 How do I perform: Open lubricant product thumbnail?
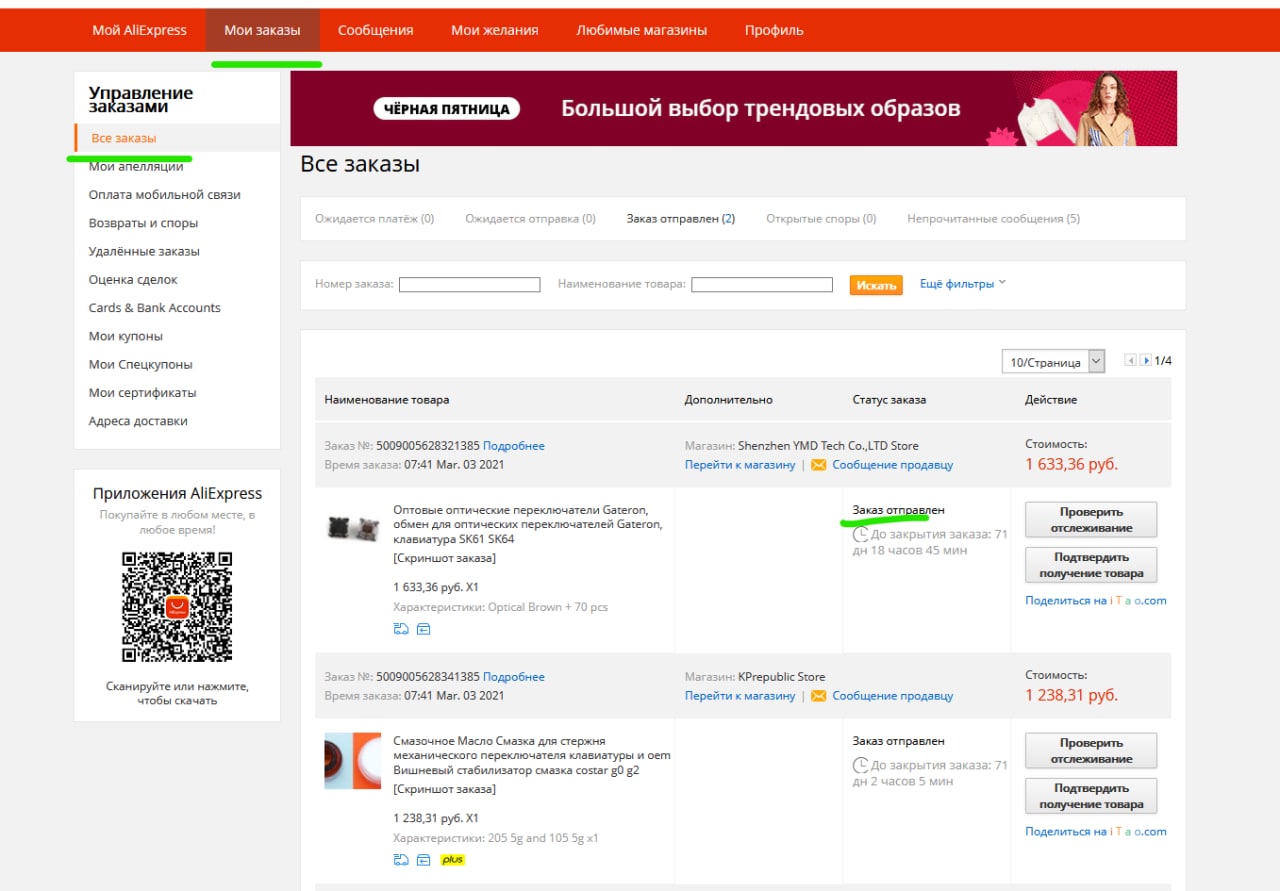click(353, 761)
